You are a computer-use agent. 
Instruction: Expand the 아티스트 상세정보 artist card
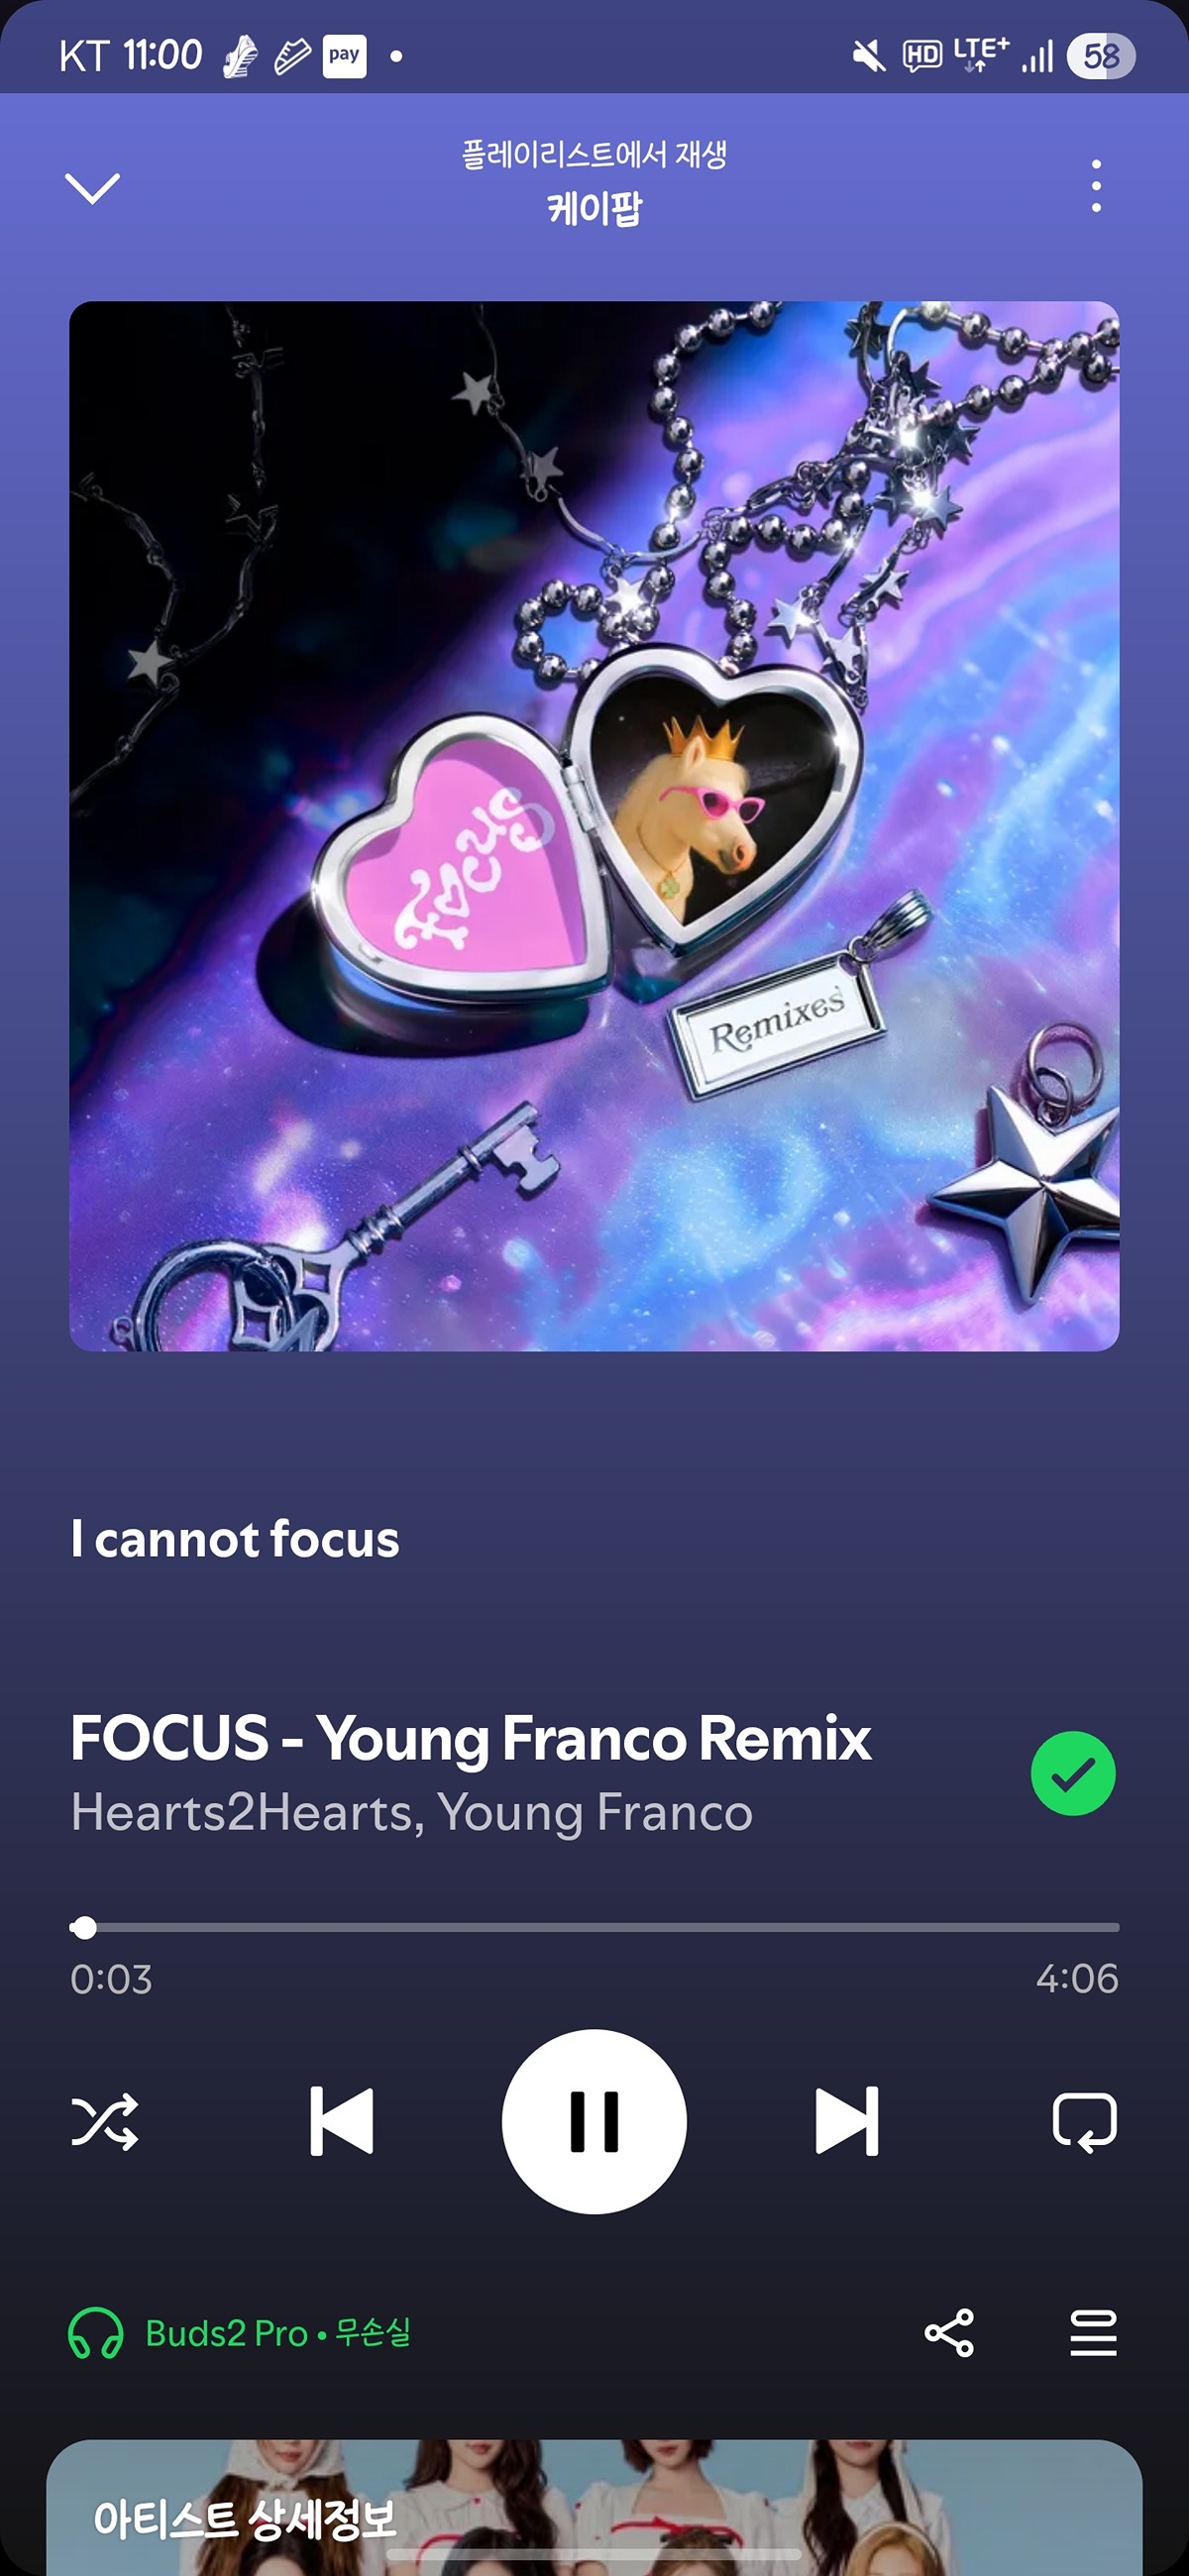pos(594,2508)
